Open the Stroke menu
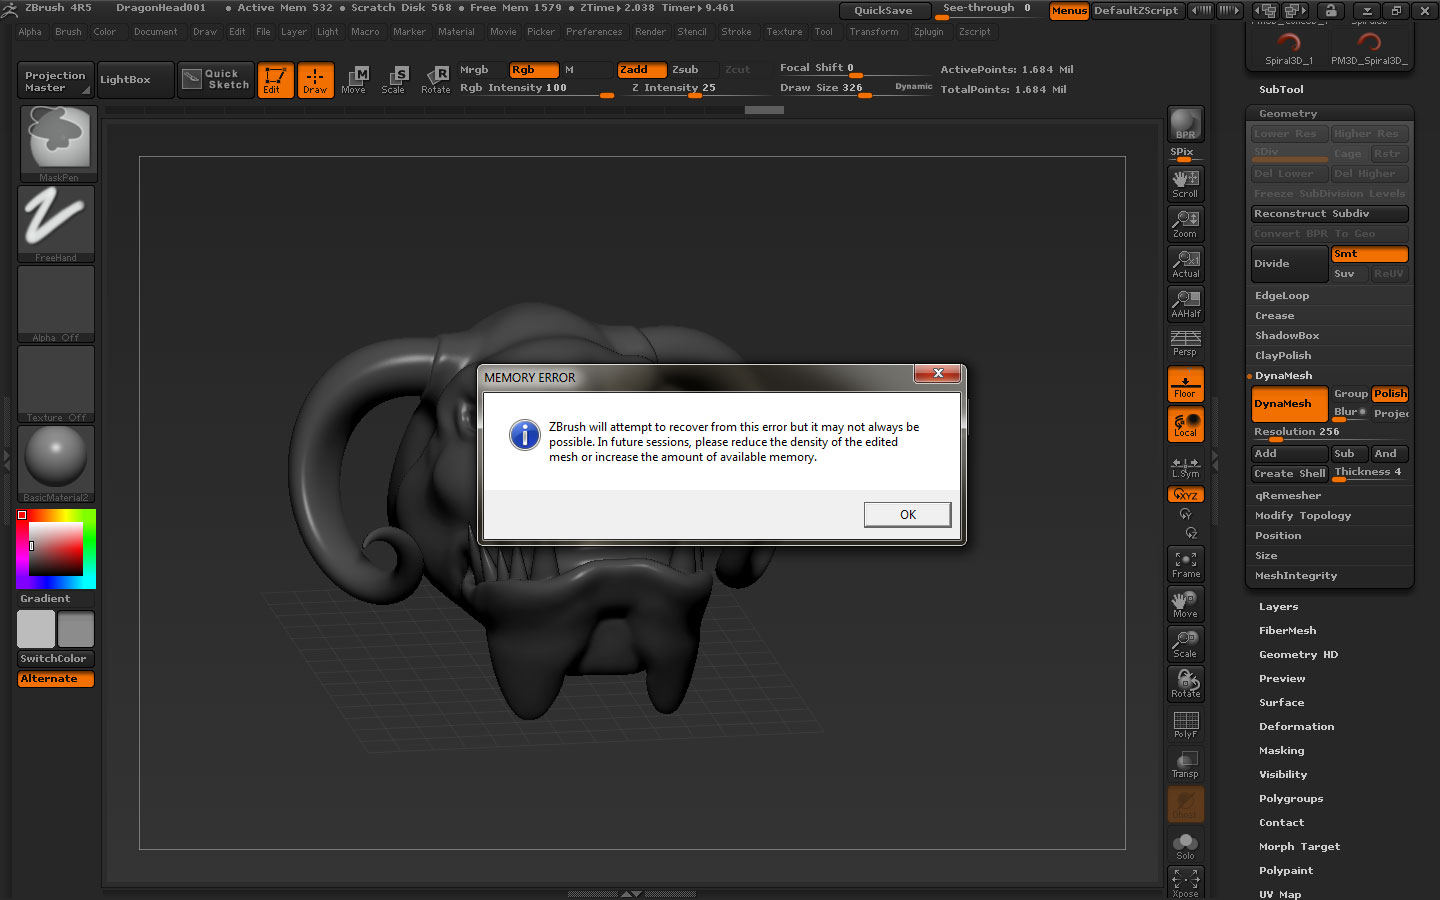Viewport: 1440px width, 900px height. (736, 32)
